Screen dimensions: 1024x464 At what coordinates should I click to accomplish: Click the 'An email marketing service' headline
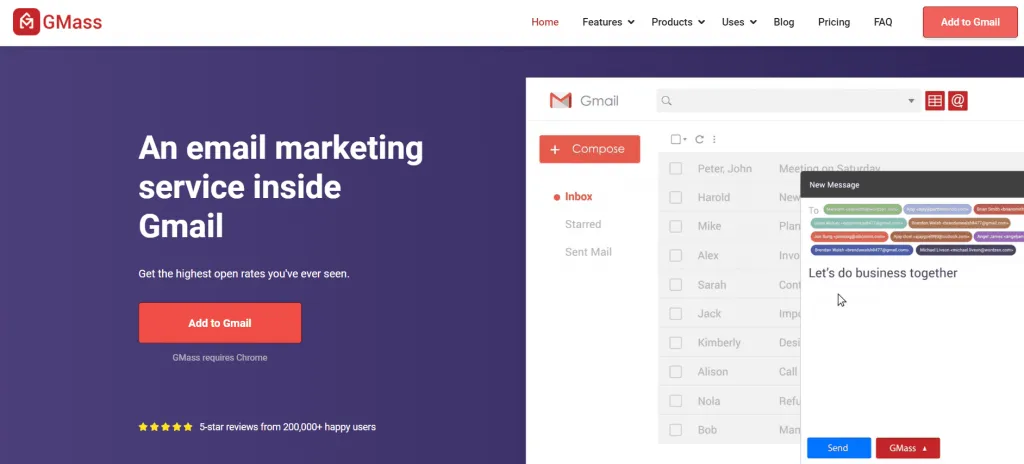coord(281,187)
